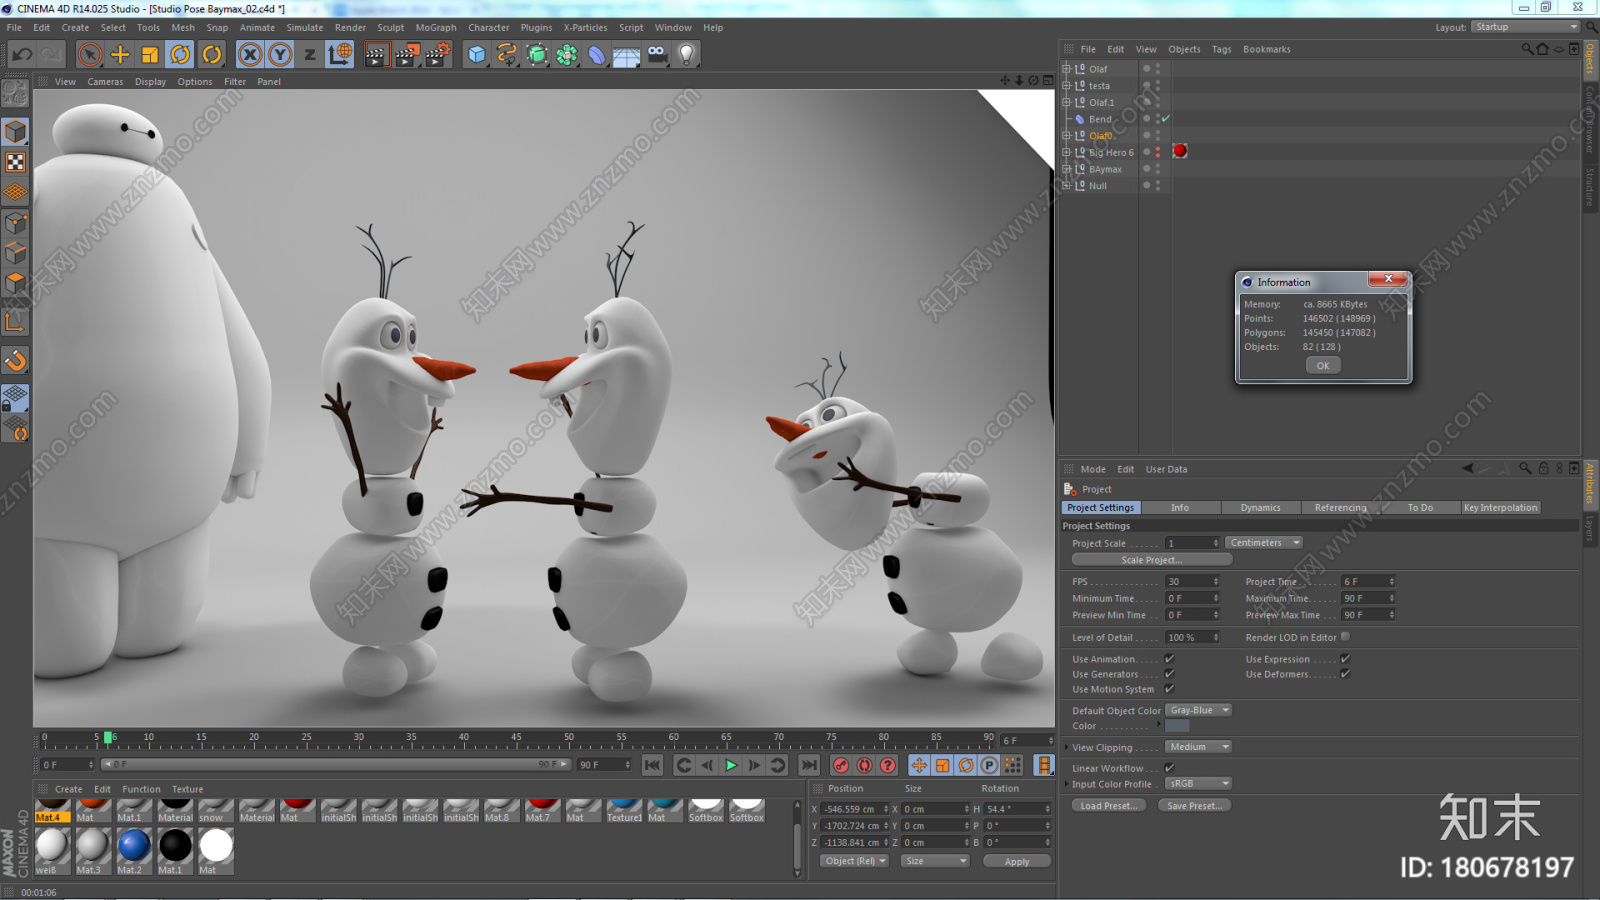The width and height of the screenshot is (1600, 900).
Task: Add a Light object bulb icon
Action: point(687,54)
